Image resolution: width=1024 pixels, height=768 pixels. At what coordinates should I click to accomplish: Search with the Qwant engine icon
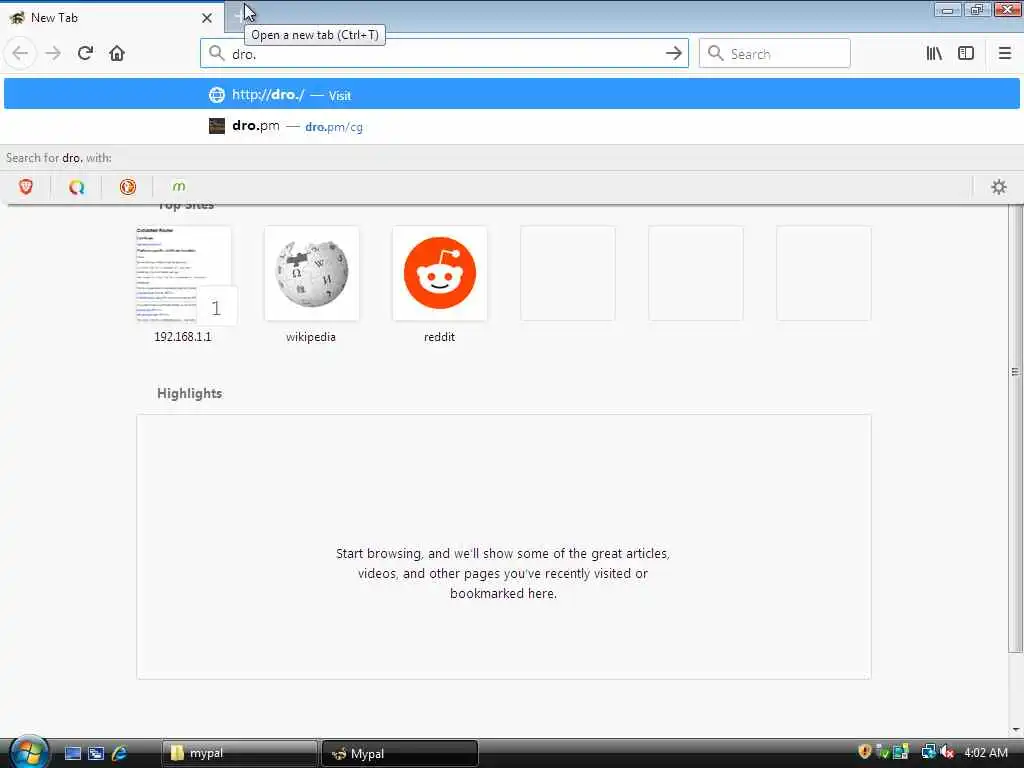[x=77, y=187]
